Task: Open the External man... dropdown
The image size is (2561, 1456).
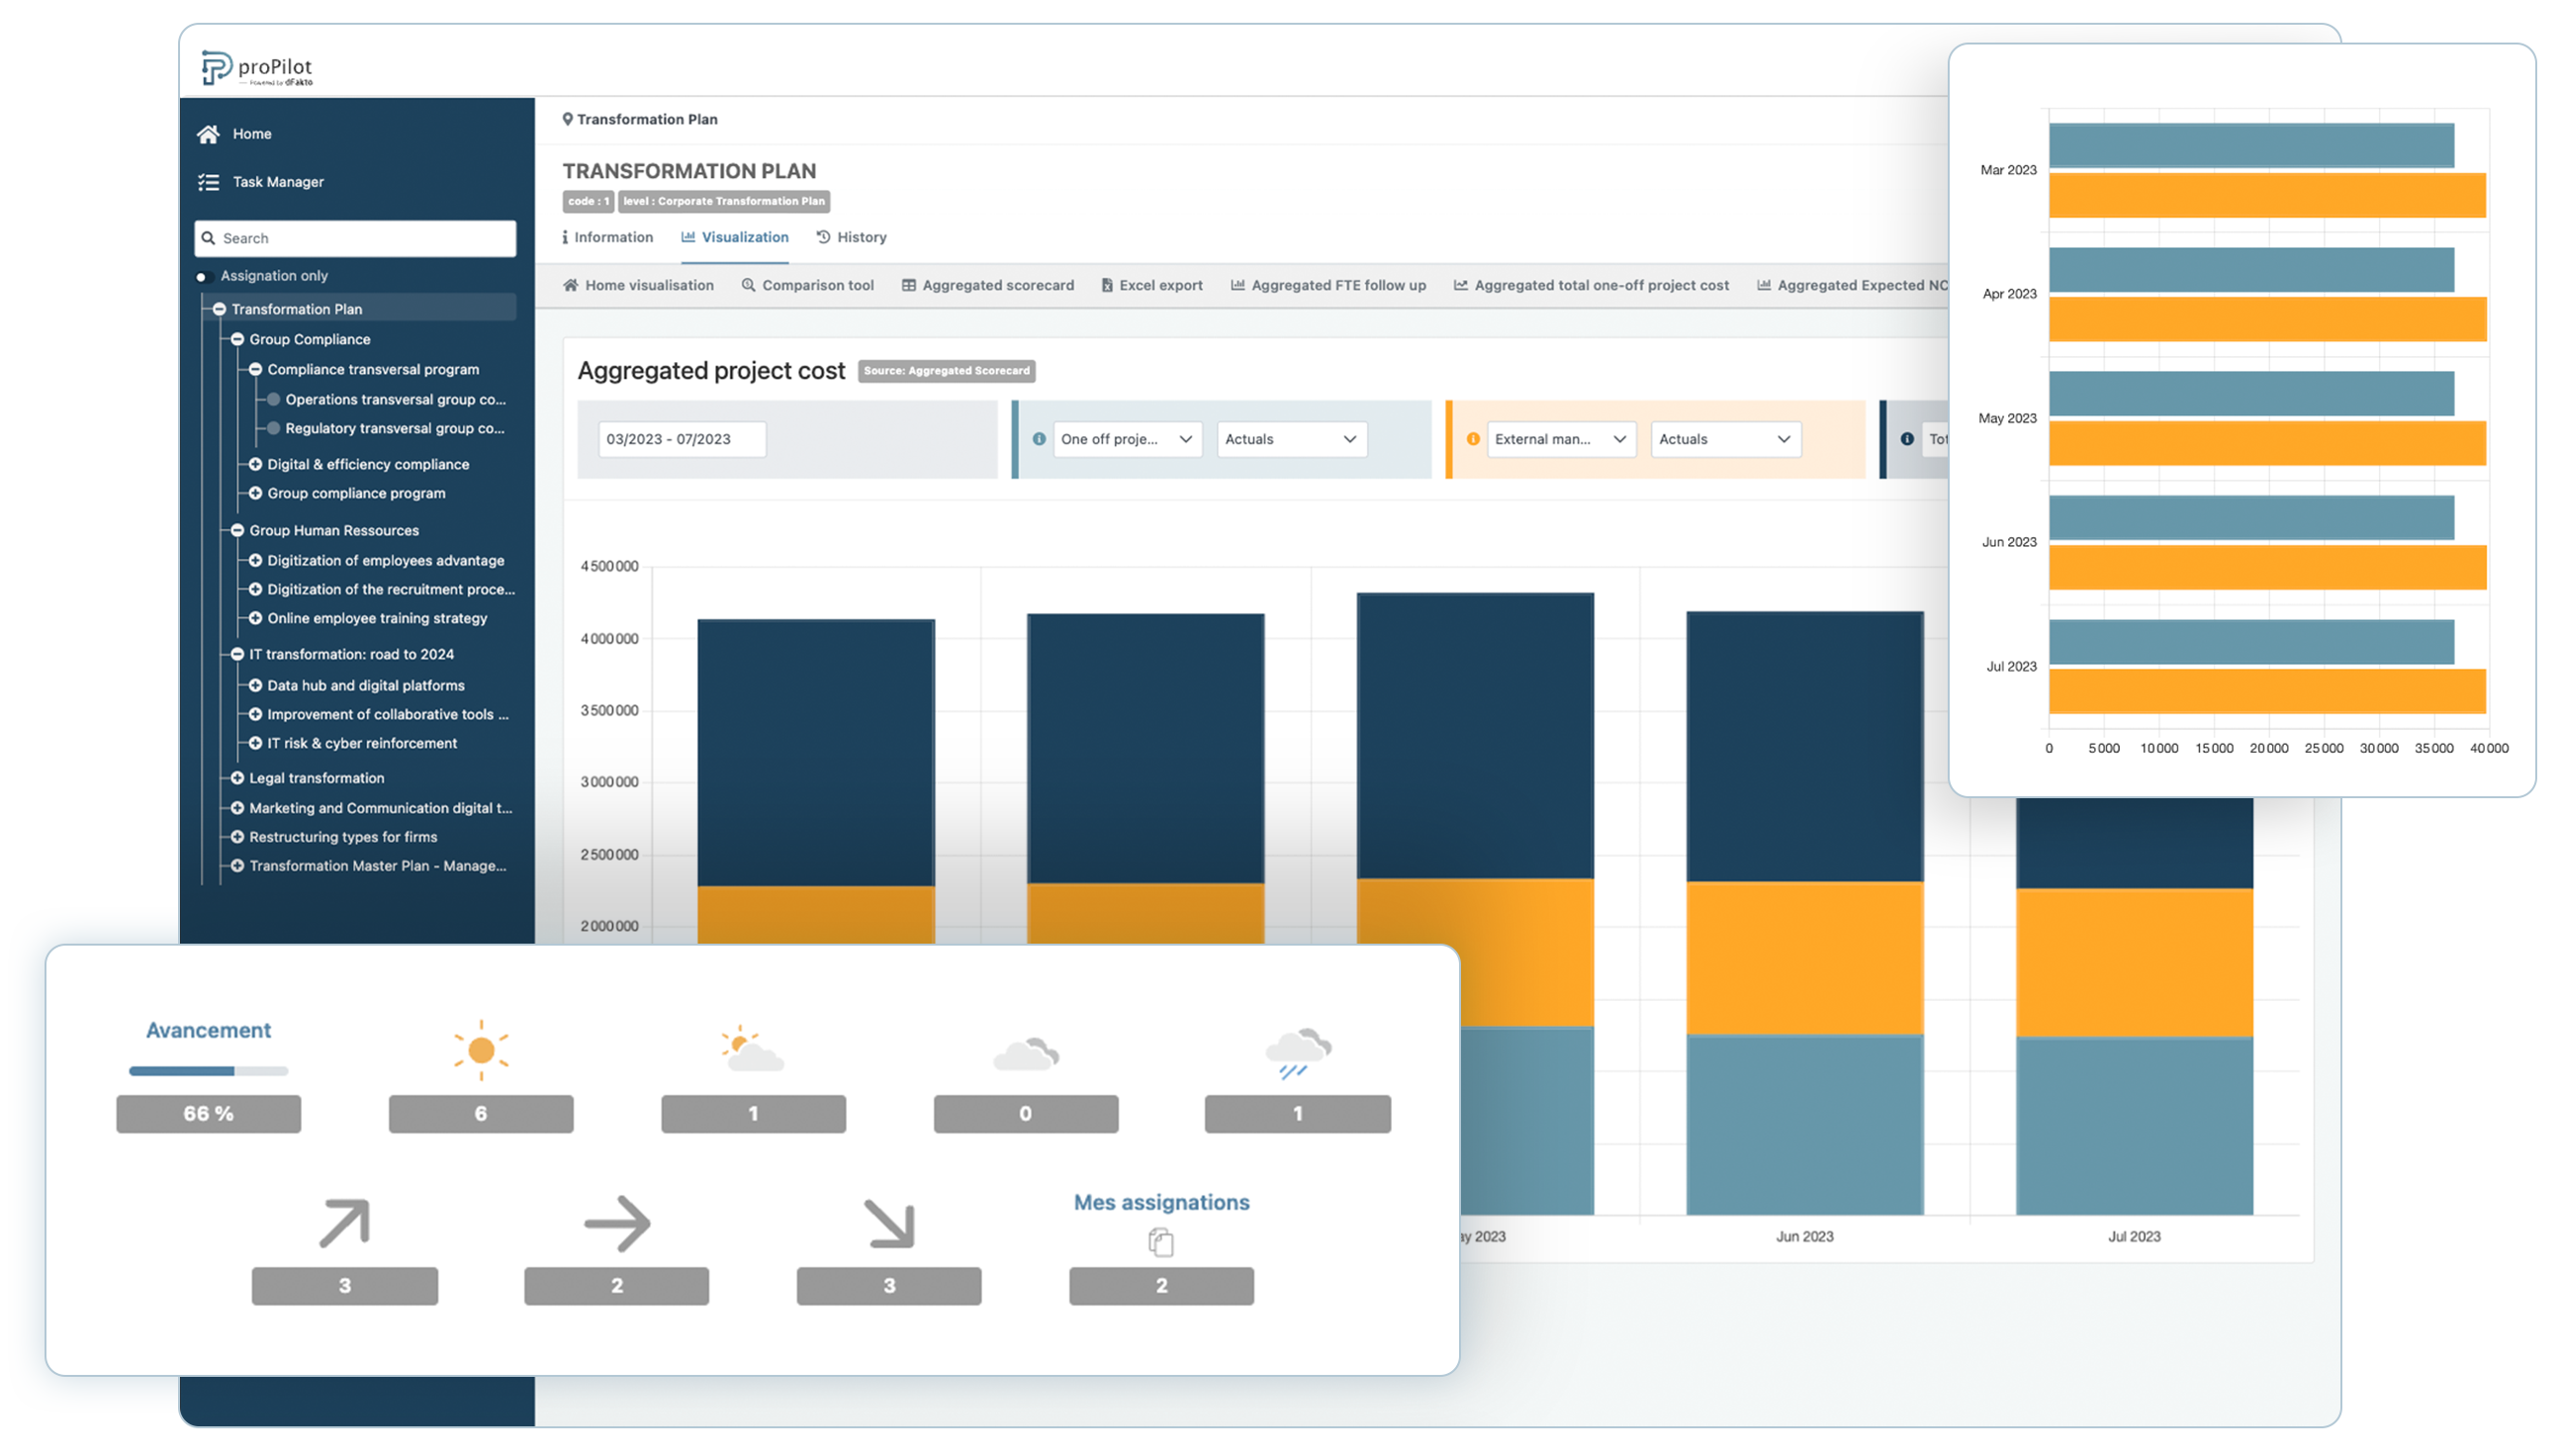Action: pyautogui.click(x=1560, y=439)
